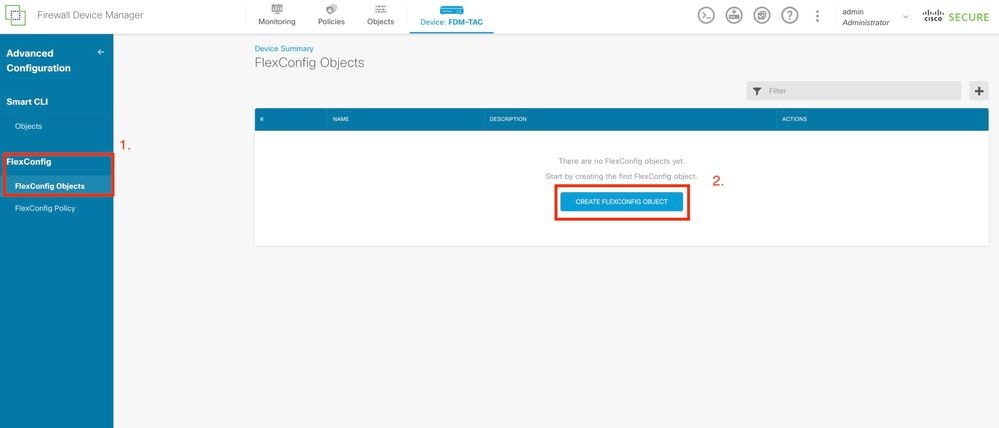Viewport: 999px width, 428px height.
Task: Click the FlexConfig Objects page title
Action: (310, 63)
